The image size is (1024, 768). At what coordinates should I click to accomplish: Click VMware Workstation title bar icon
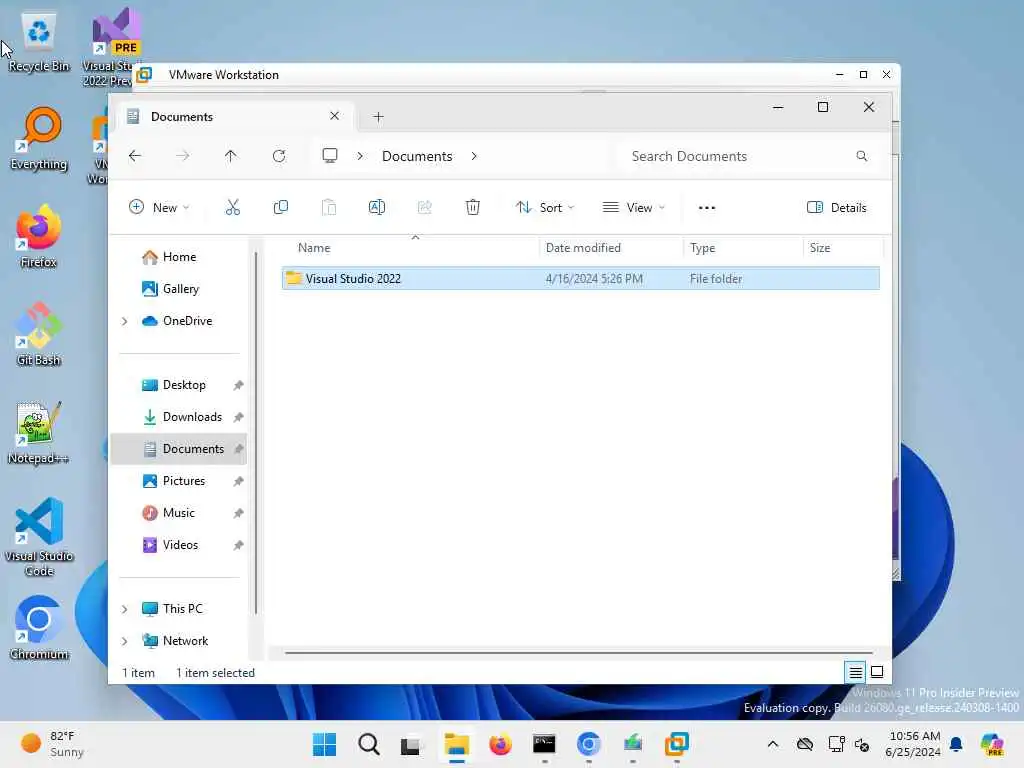pyautogui.click(x=144, y=74)
